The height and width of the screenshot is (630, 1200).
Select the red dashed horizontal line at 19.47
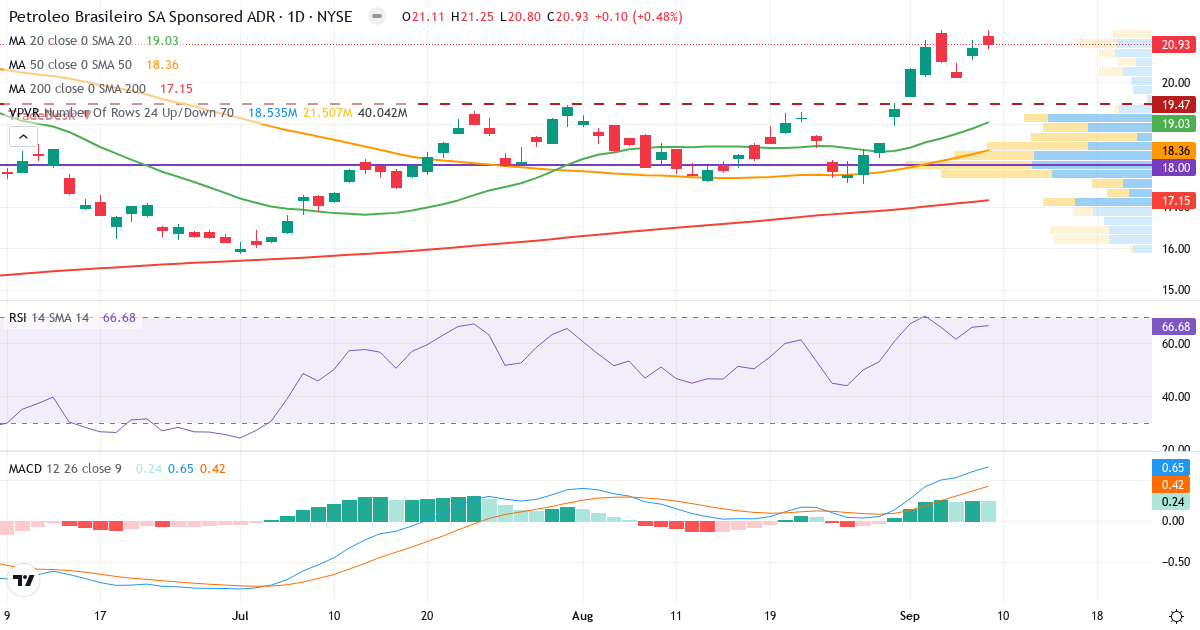pyautogui.click(x=575, y=103)
